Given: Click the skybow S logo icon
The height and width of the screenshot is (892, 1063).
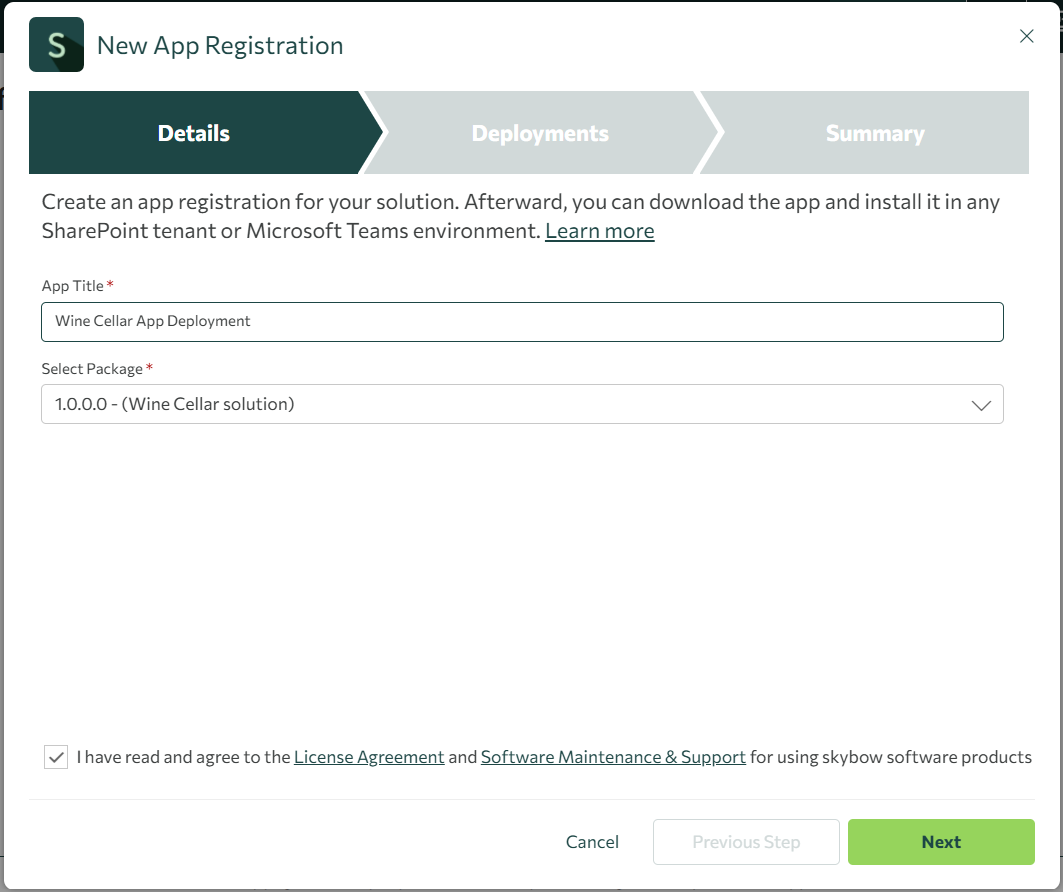Looking at the screenshot, I should (x=56, y=44).
